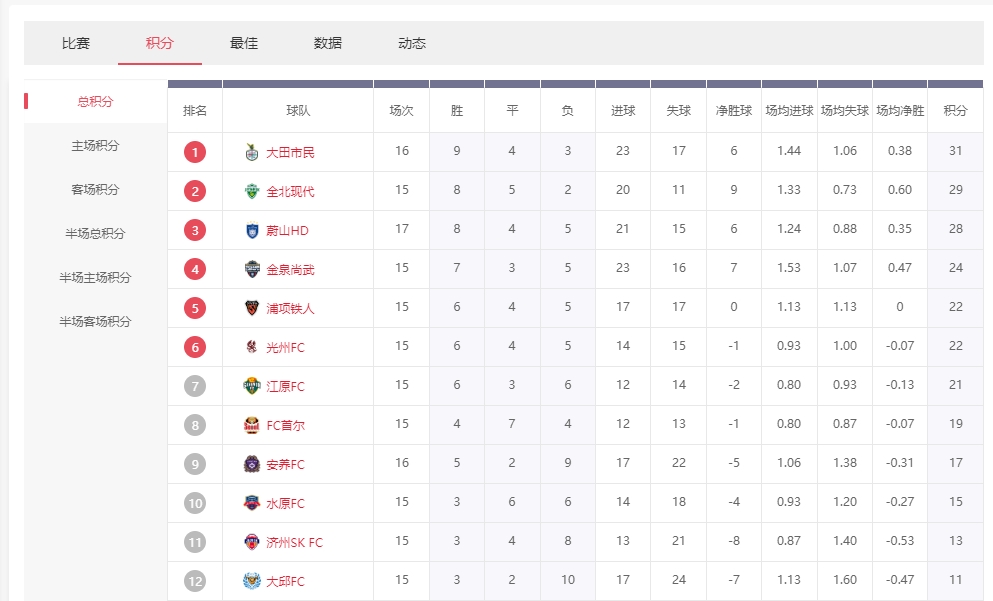Image resolution: width=993 pixels, height=601 pixels.
Task: Open 半场总积分 standings view
Action: coord(95,233)
